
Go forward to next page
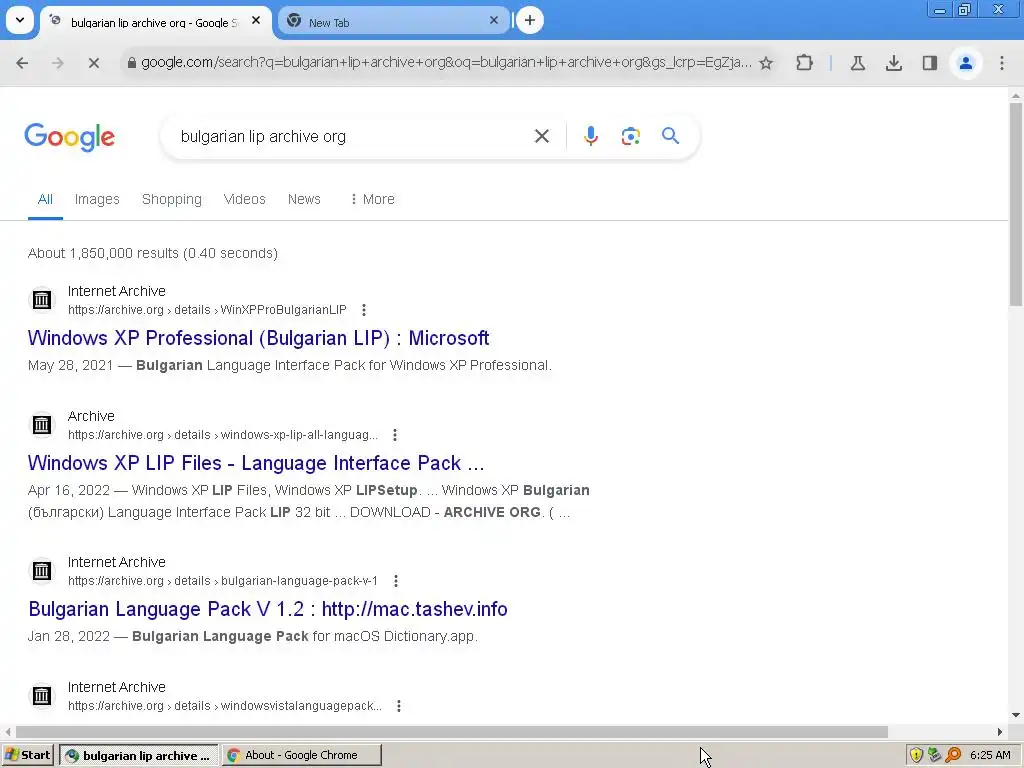click(57, 63)
